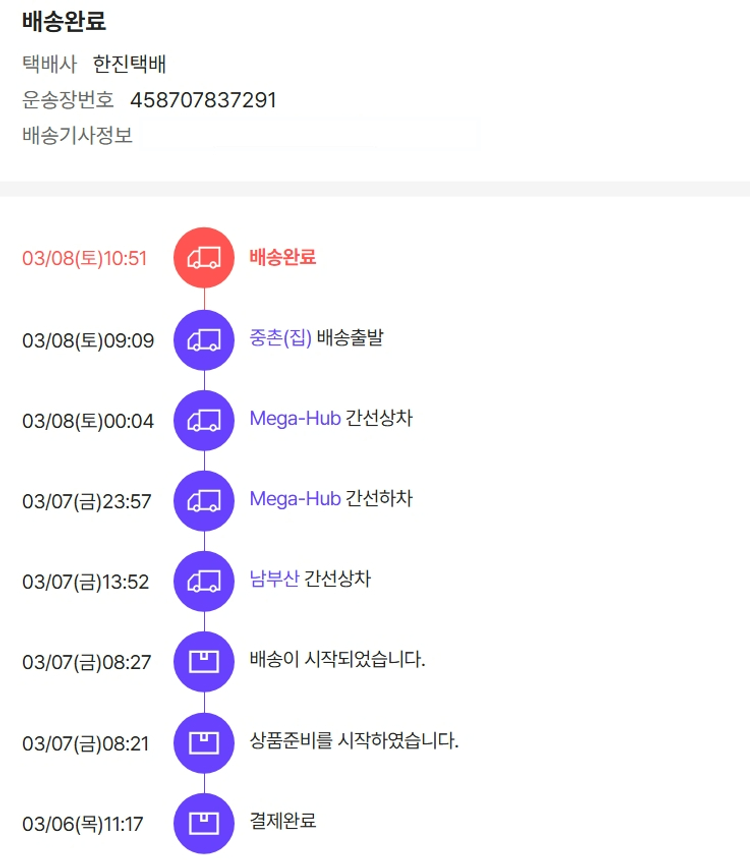Click the 배송기사정보 label
Image resolution: width=750 pixels, height=860 pixels.
(x=77, y=135)
